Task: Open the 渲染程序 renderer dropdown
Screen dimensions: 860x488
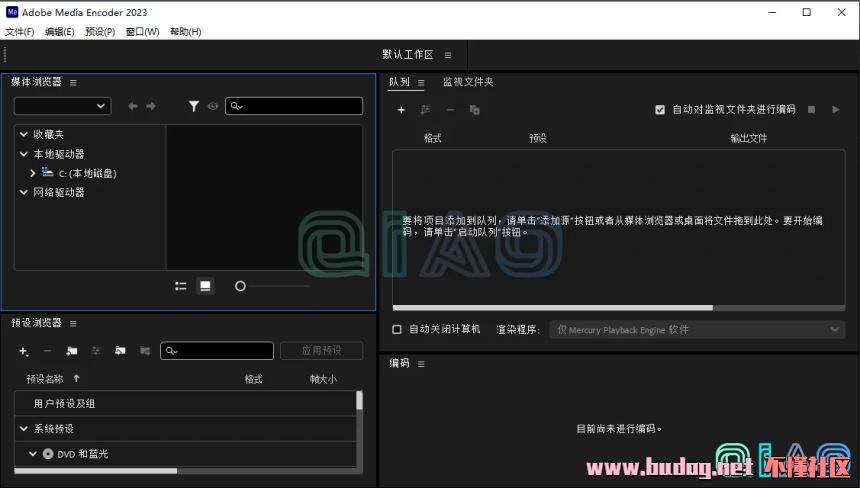Action: tap(697, 330)
